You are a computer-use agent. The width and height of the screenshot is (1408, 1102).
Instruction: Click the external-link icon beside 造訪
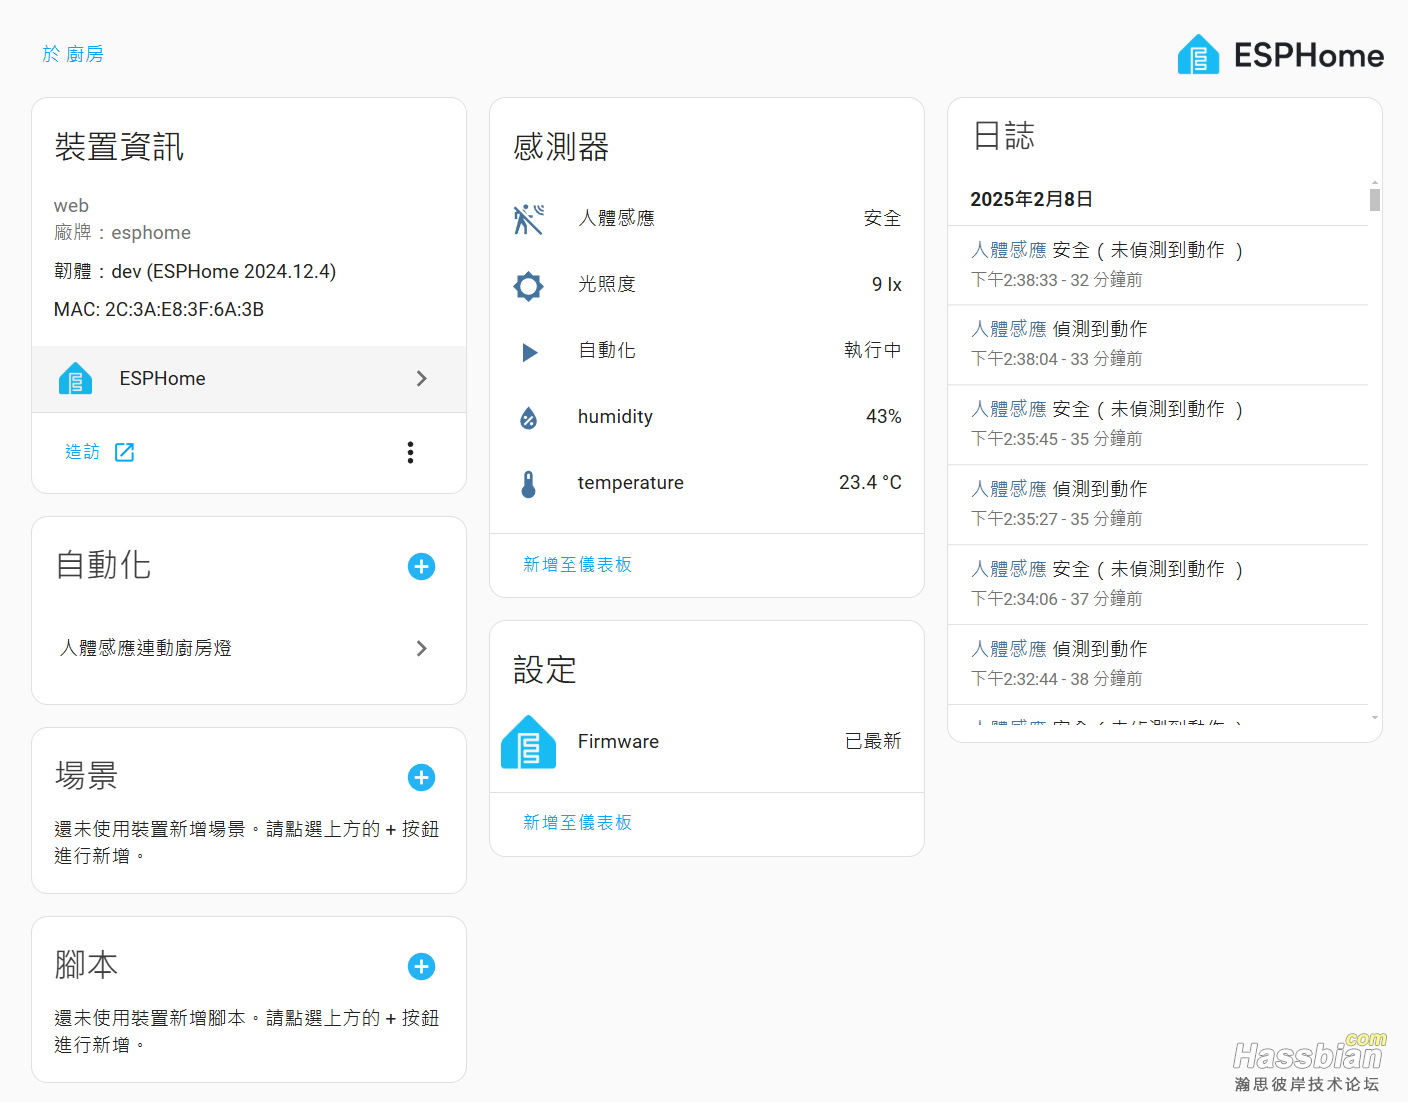[124, 452]
